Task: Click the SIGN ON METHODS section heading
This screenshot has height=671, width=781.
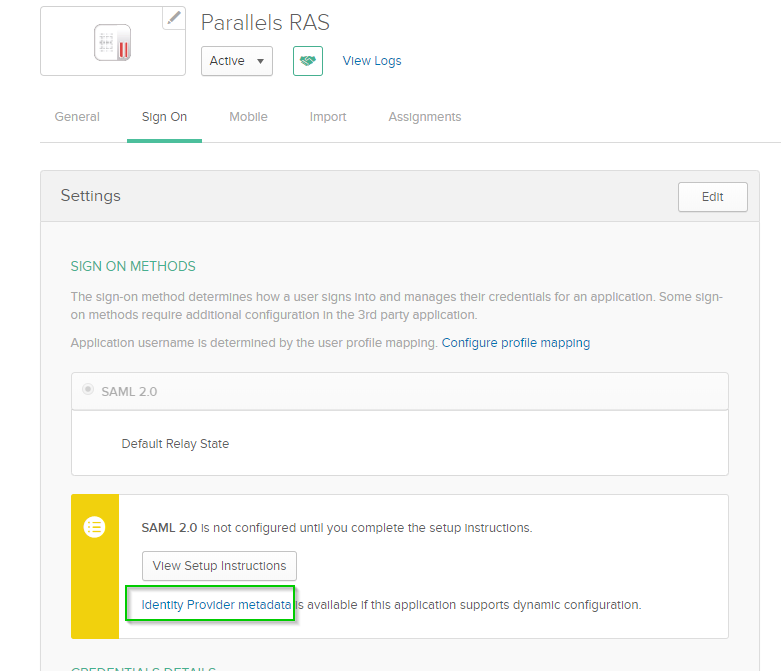Action: 133,267
